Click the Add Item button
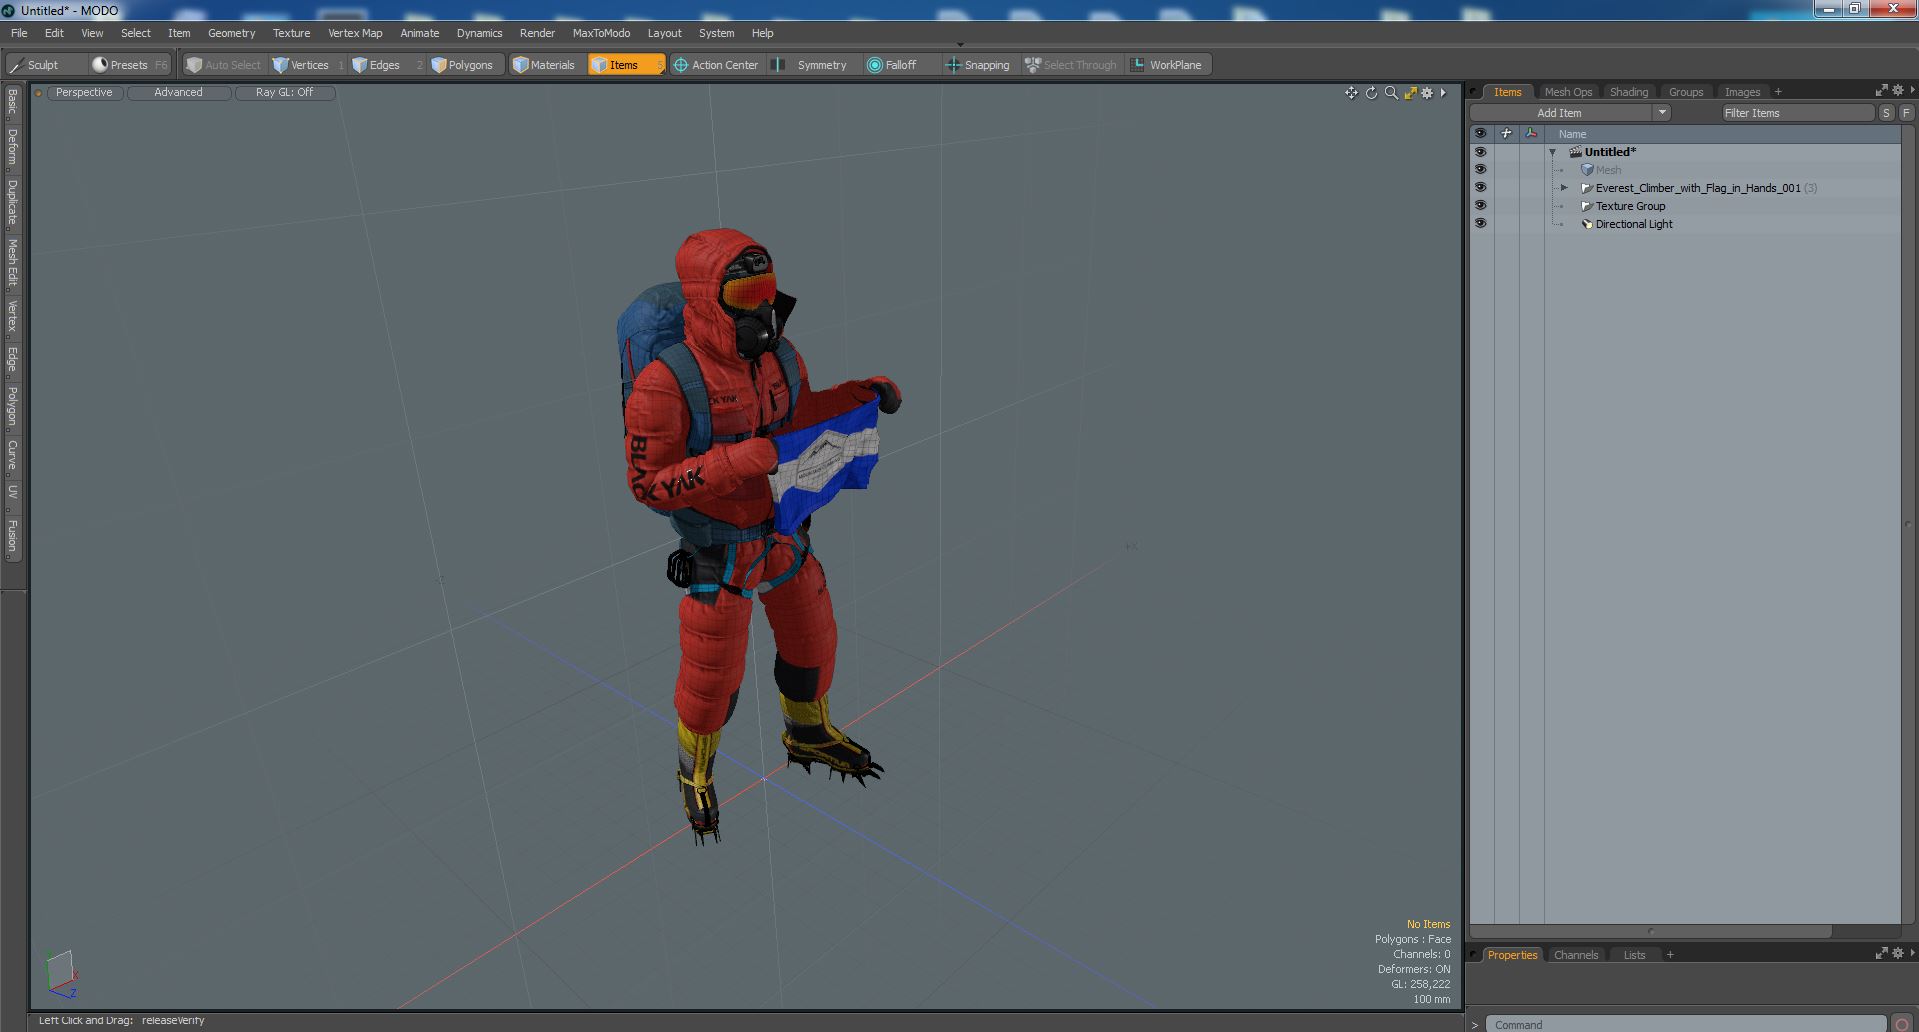This screenshot has width=1919, height=1032. click(1559, 113)
